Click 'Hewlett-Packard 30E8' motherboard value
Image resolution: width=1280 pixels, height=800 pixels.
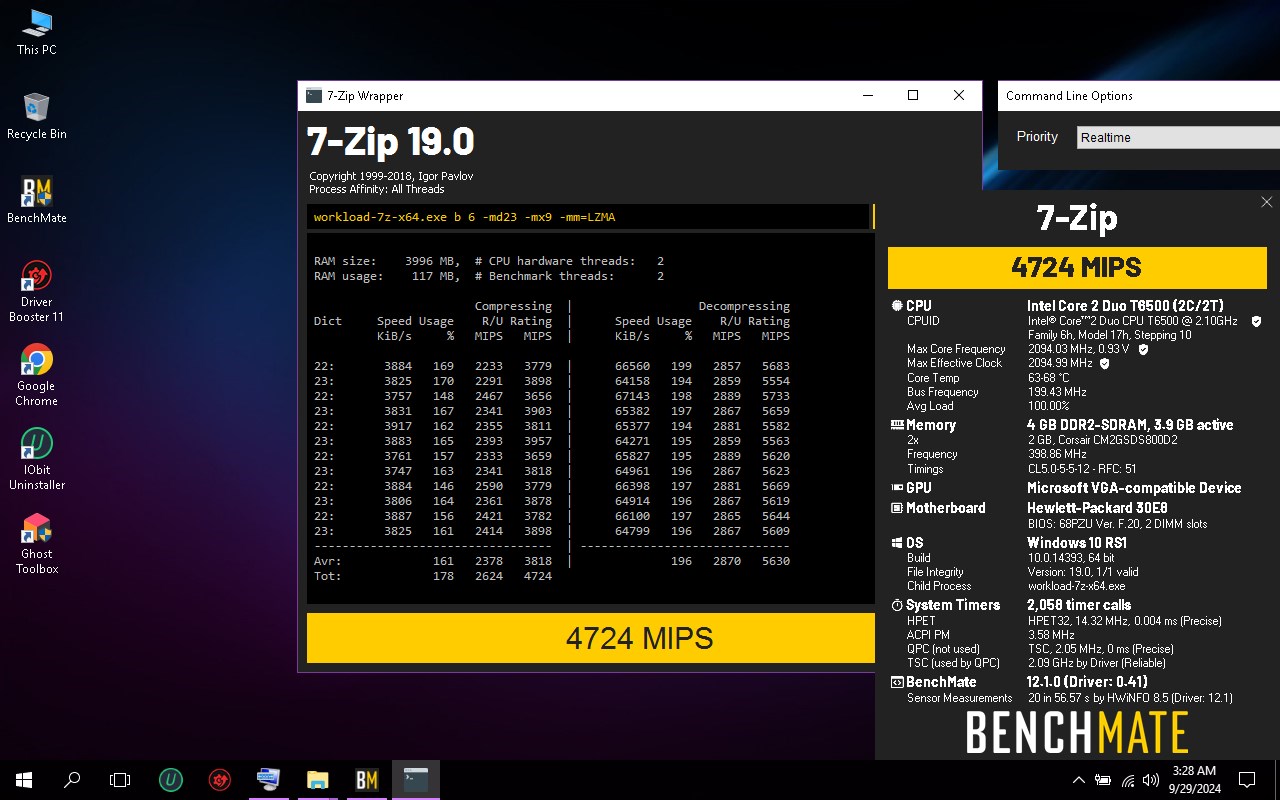[x=1097, y=508]
